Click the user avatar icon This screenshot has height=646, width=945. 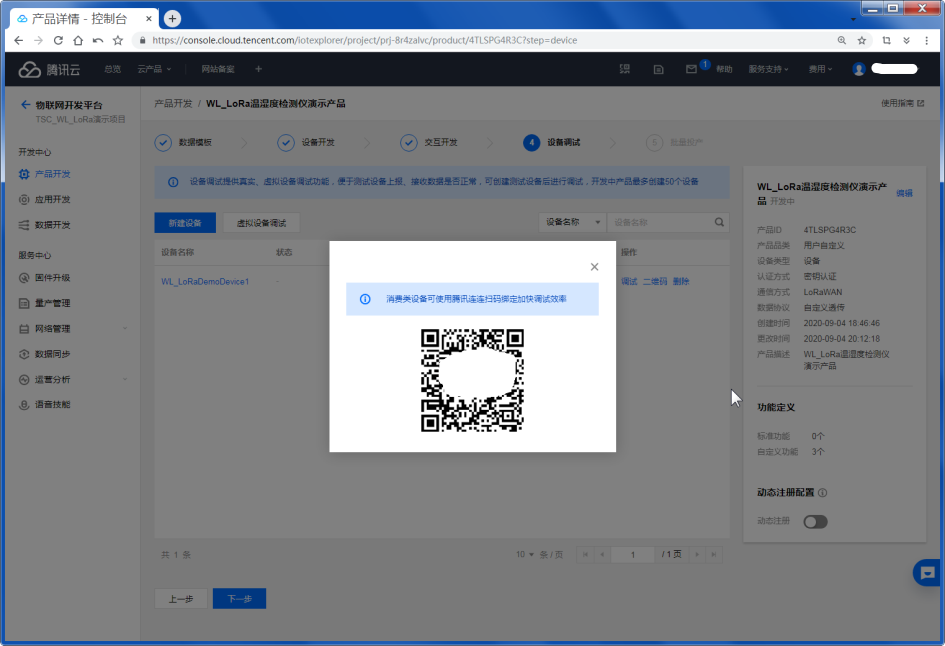[859, 69]
